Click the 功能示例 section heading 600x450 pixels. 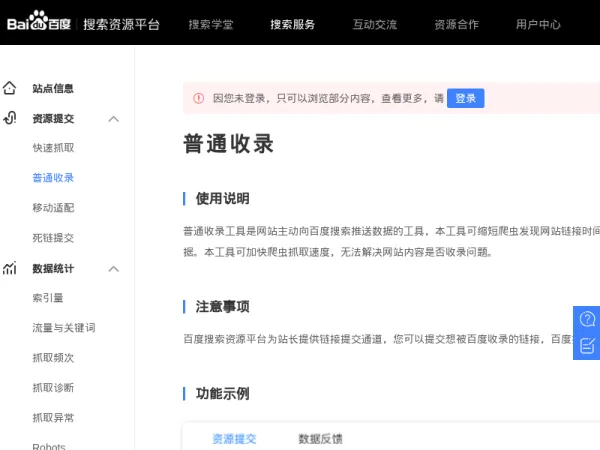click(222, 393)
